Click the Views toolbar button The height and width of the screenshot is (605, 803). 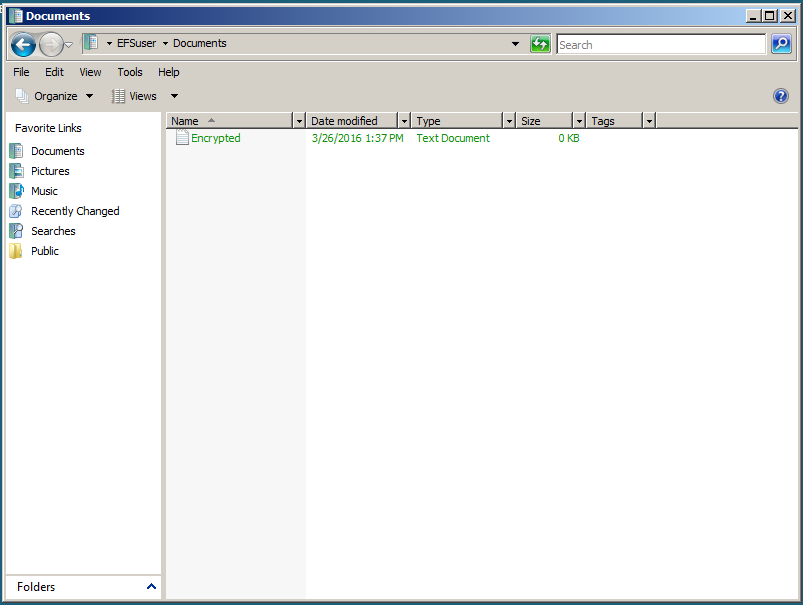[x=134, y=96]
